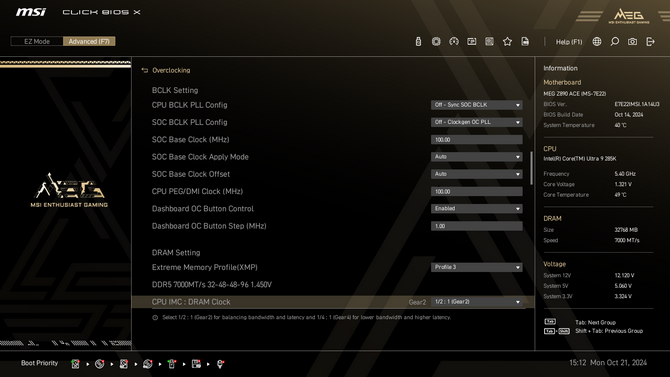The height and width of the screenshot is (377, 670).
Task: Select the Extreme Memory Profile(XMP) label
Action: click(x=205, y=267)
